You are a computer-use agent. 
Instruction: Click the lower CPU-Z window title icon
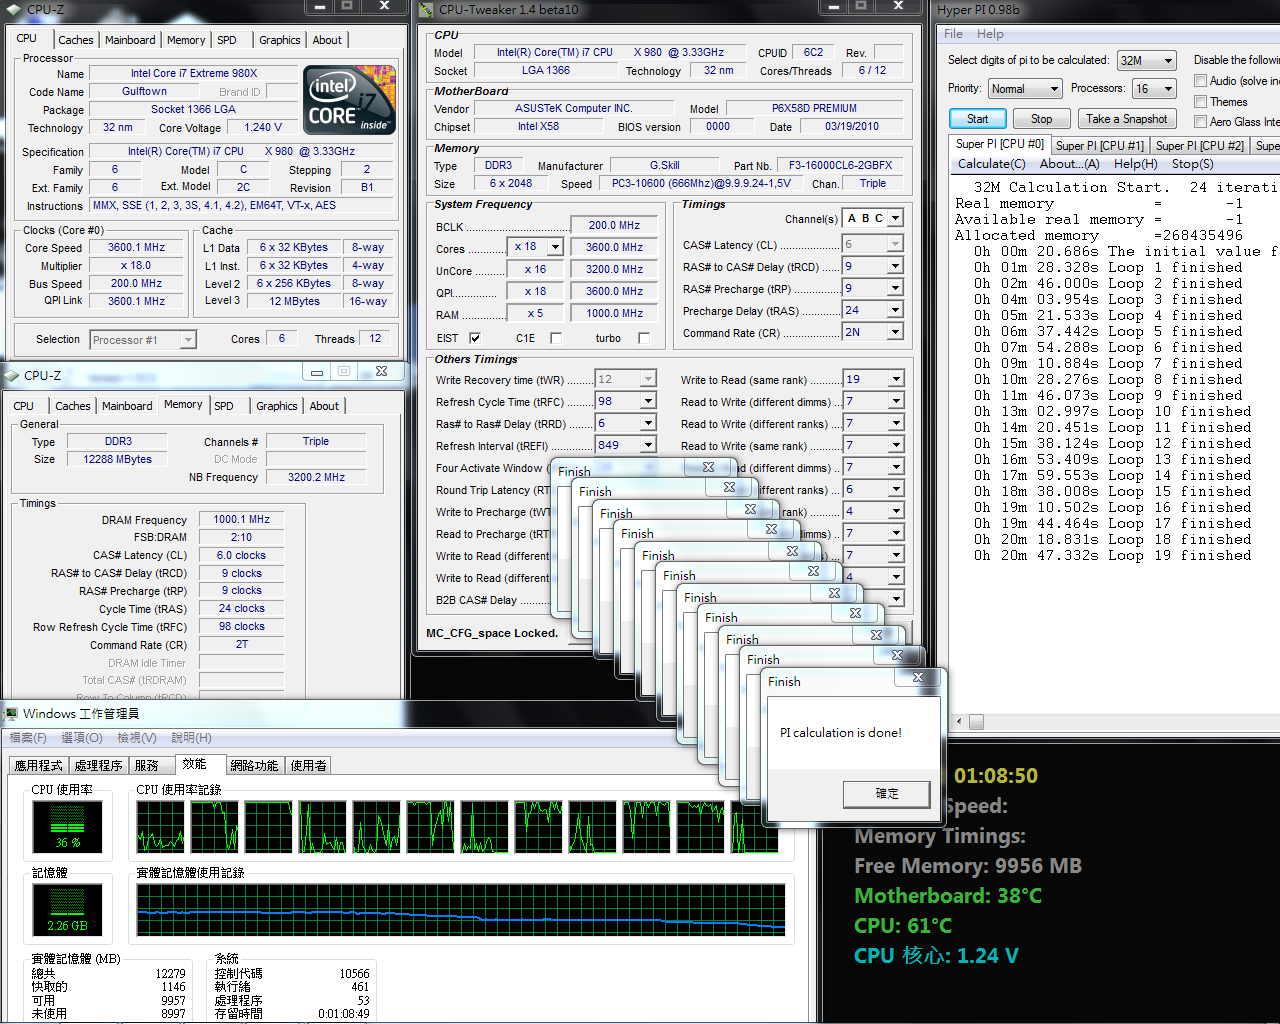pos(12,376)
